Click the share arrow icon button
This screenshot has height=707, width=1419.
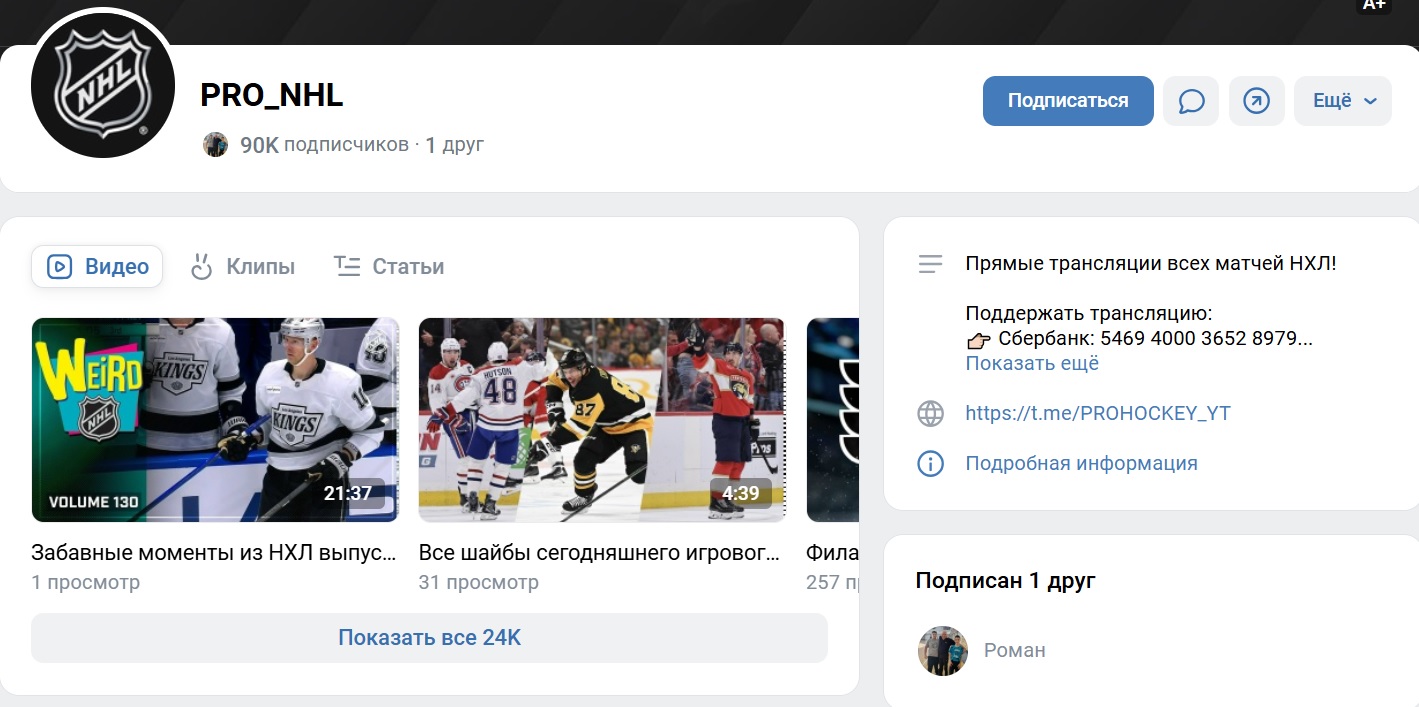coord(1256,101)
